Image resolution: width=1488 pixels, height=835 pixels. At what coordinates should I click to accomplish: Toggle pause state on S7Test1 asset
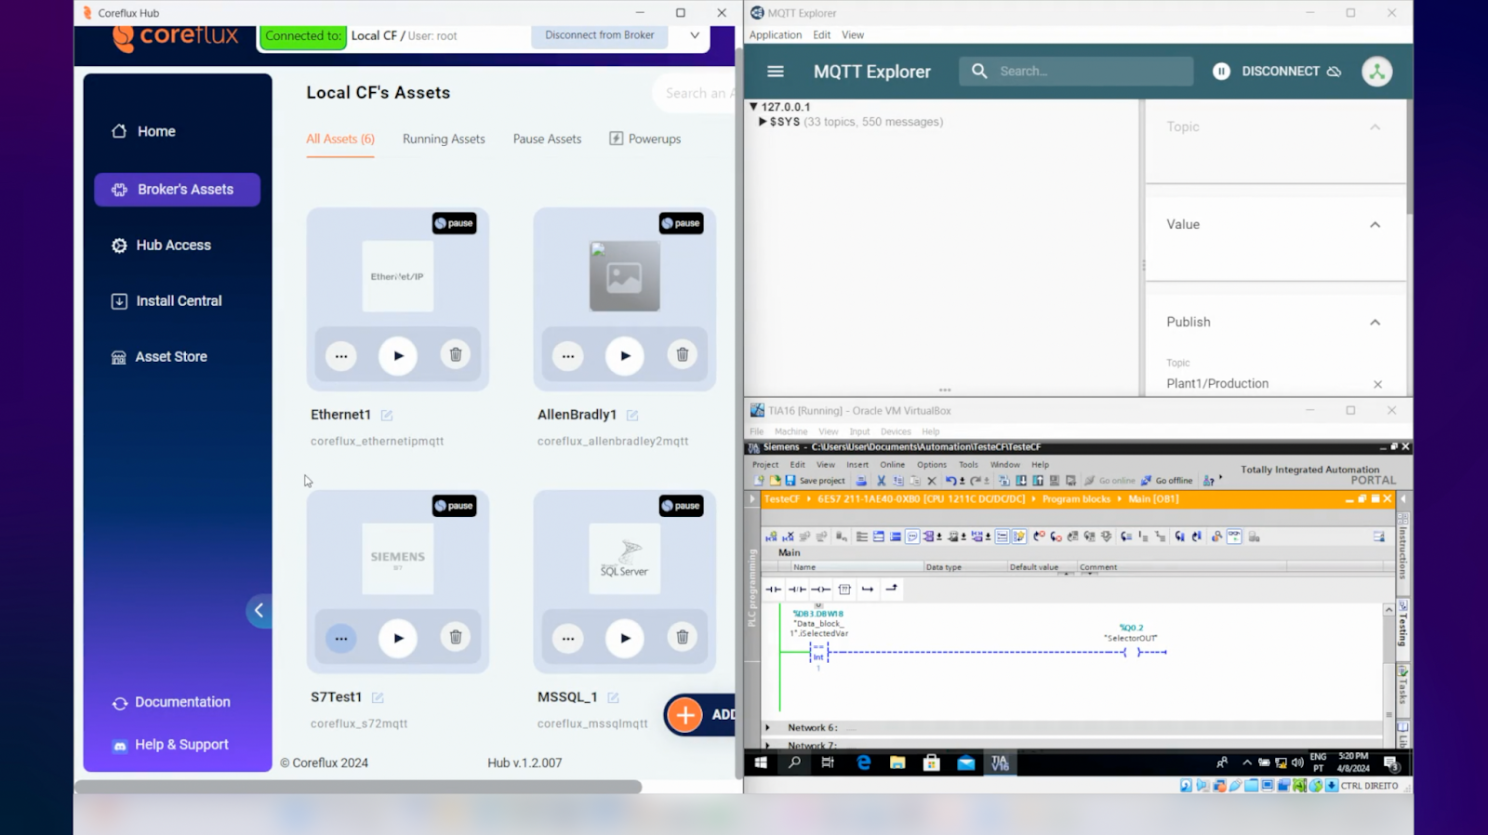click(454, 506)
